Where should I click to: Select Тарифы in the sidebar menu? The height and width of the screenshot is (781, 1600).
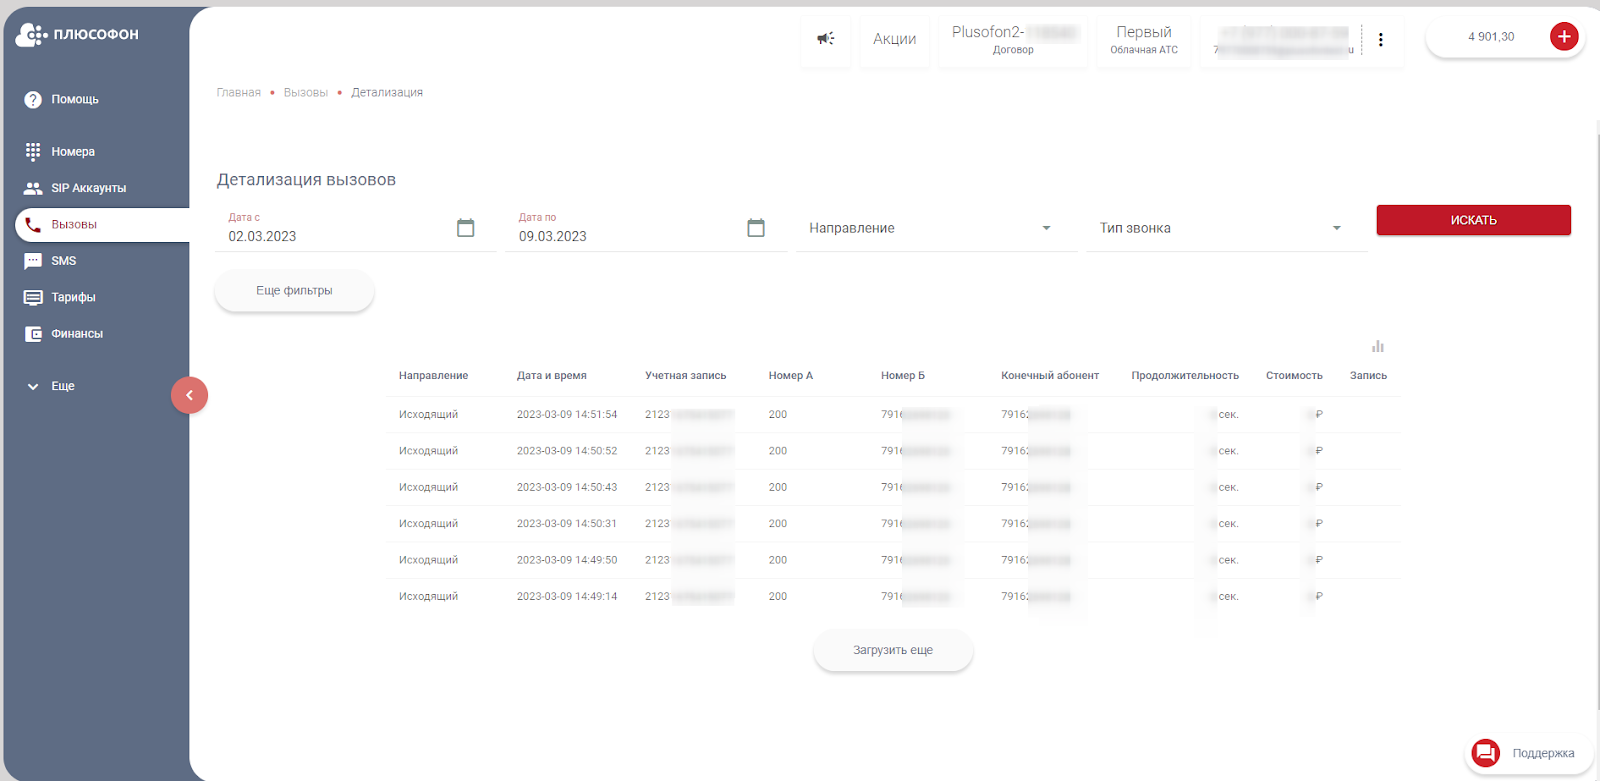point(73,297)
